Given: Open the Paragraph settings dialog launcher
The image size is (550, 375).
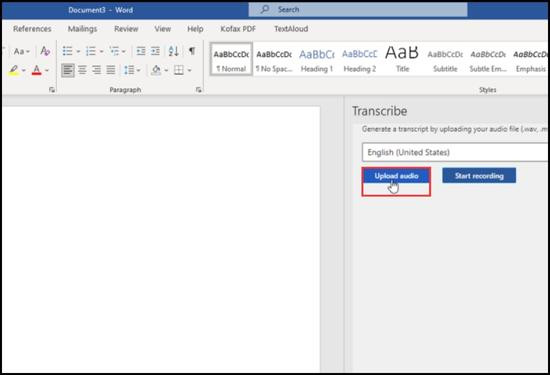Looking at the screenshot, I should (199, 90).
